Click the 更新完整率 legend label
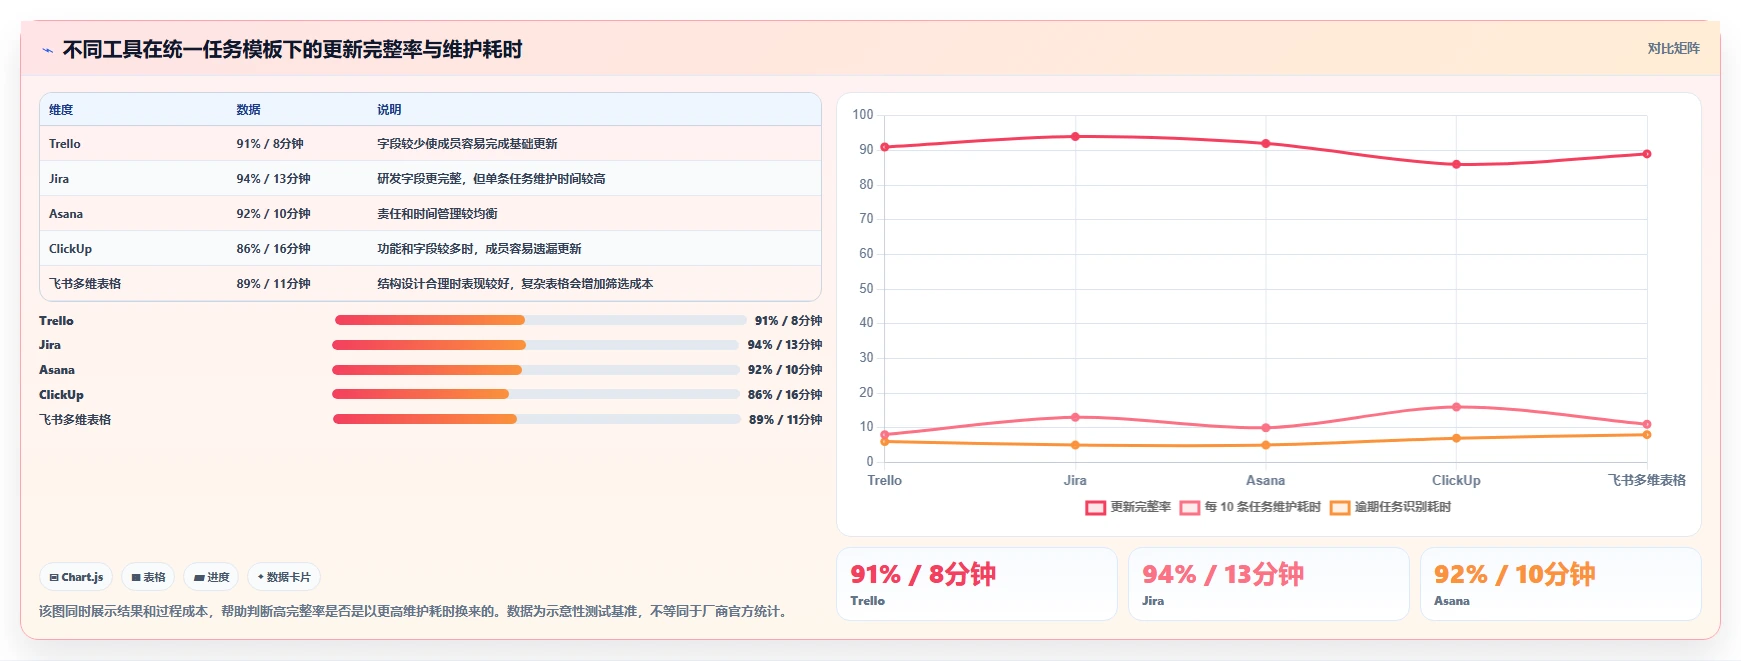Screen dimensions: 1741x661 coord(1140,507)
